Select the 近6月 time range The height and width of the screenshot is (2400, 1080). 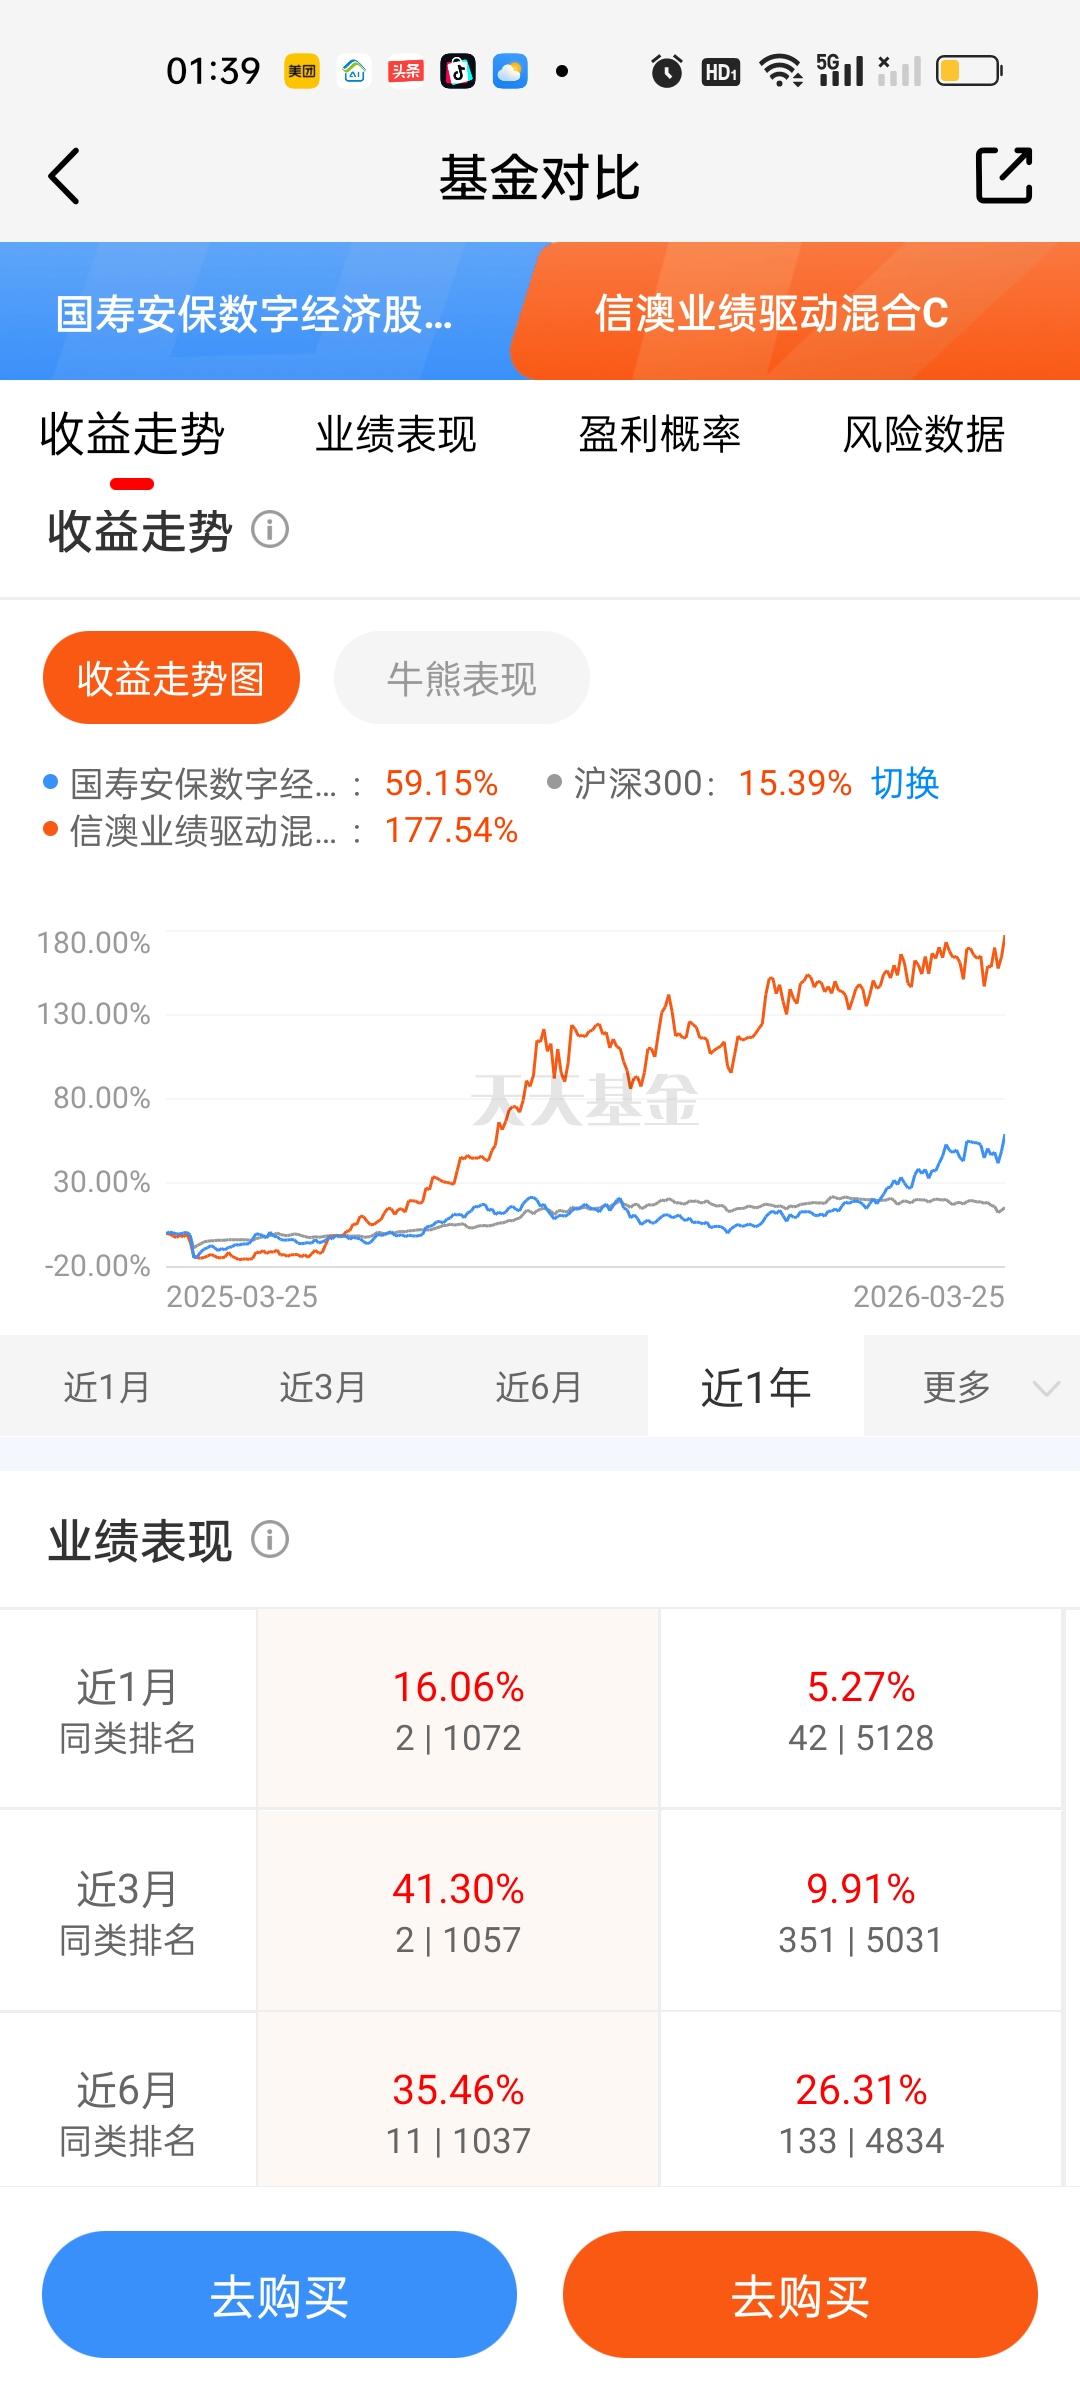click(x=540, y=1387)
